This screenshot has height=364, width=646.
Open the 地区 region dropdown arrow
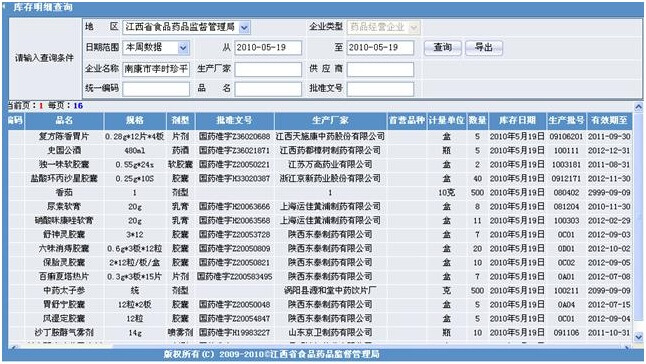point(244,28)
